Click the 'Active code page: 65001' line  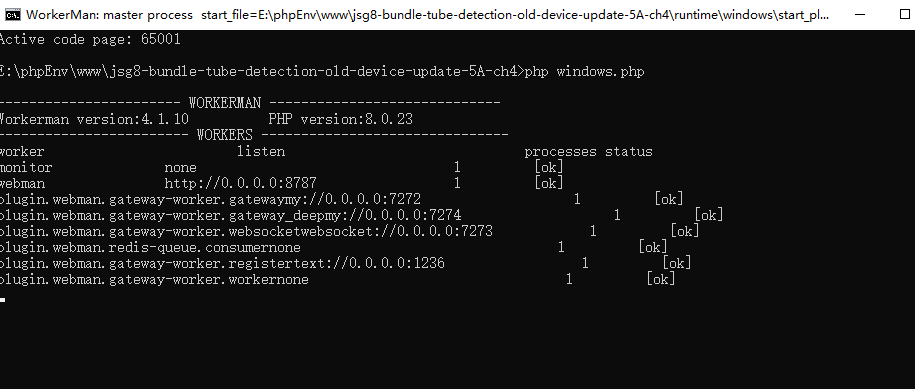[x=90, y=40]
